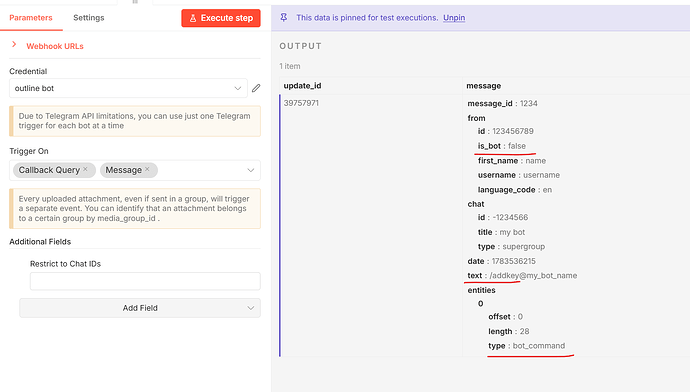
Task: Click the text /addkey@my_bot_name value
Action: [533, 275]
